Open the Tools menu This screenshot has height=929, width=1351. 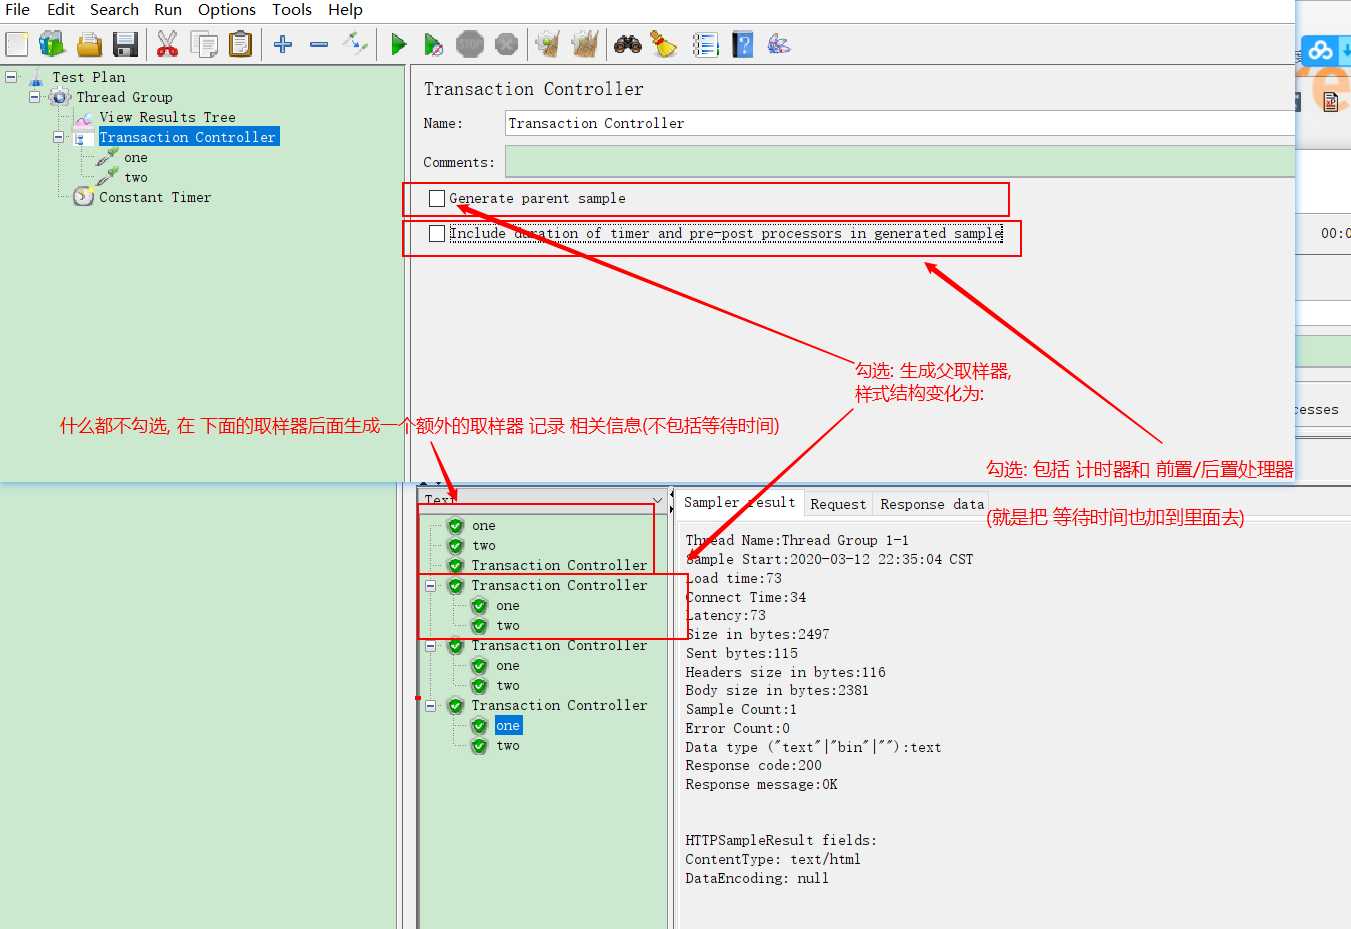tap(292, 10)
